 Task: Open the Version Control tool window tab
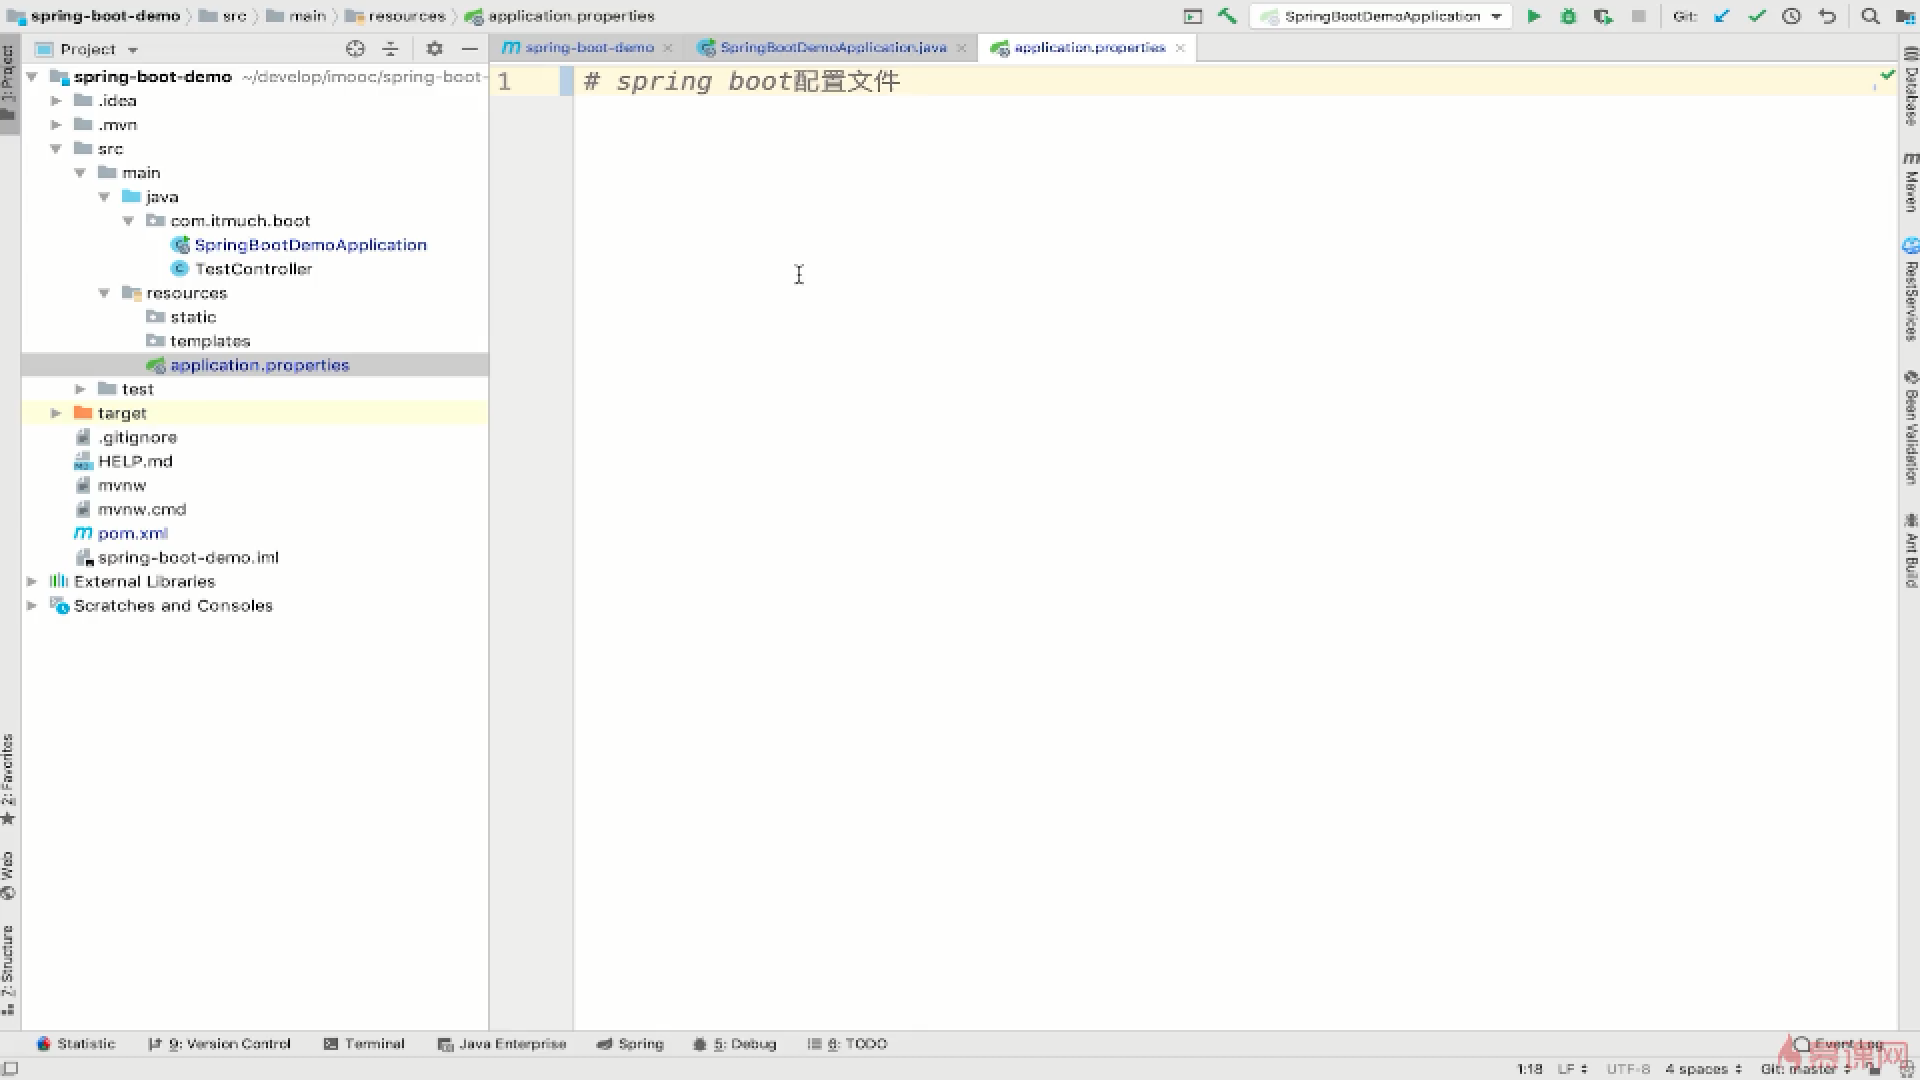pos(219,1043)
